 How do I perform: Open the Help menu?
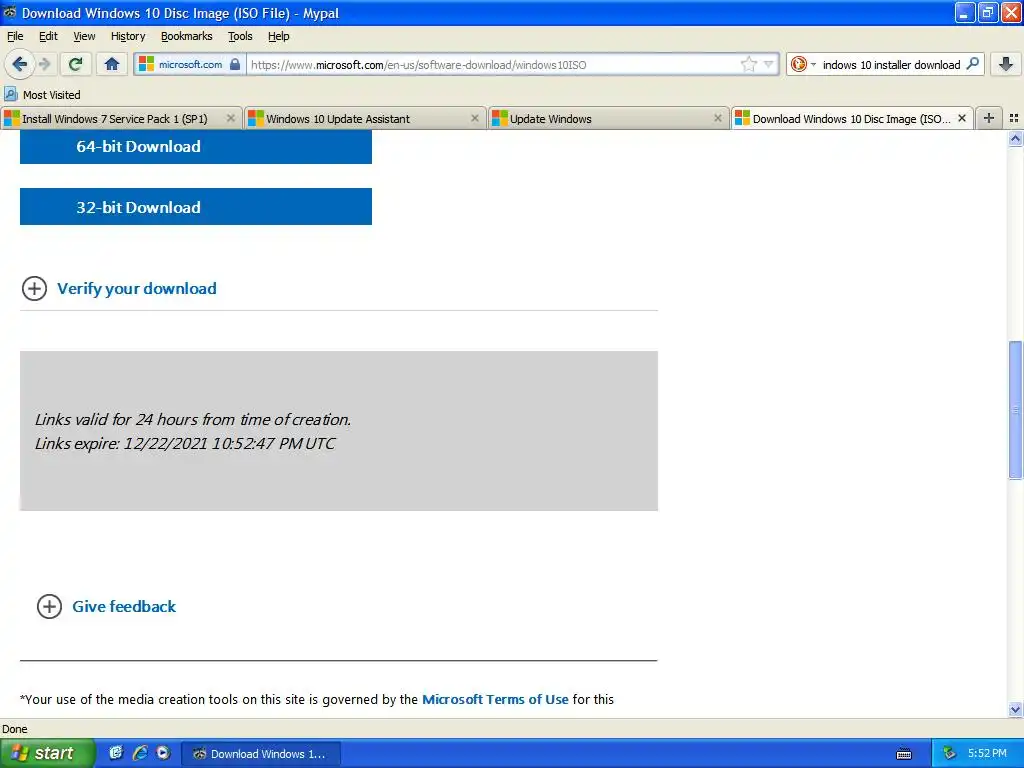tap(279, 36)
